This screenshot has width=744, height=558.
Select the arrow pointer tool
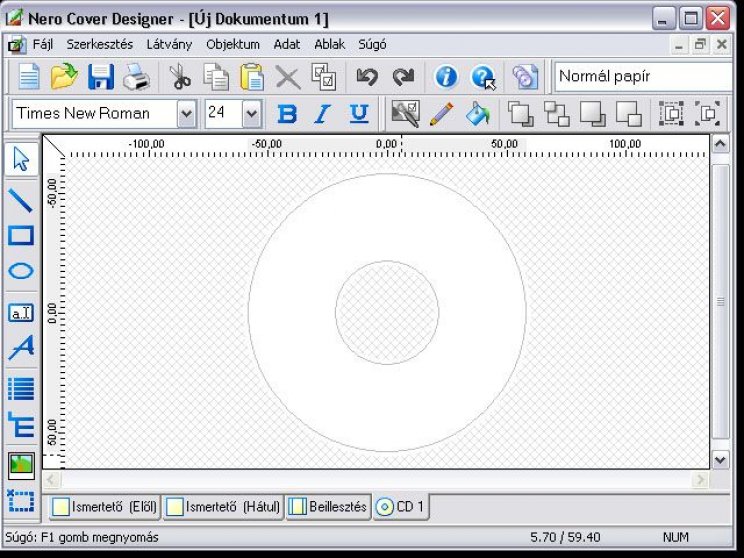(x=21, y=159)
